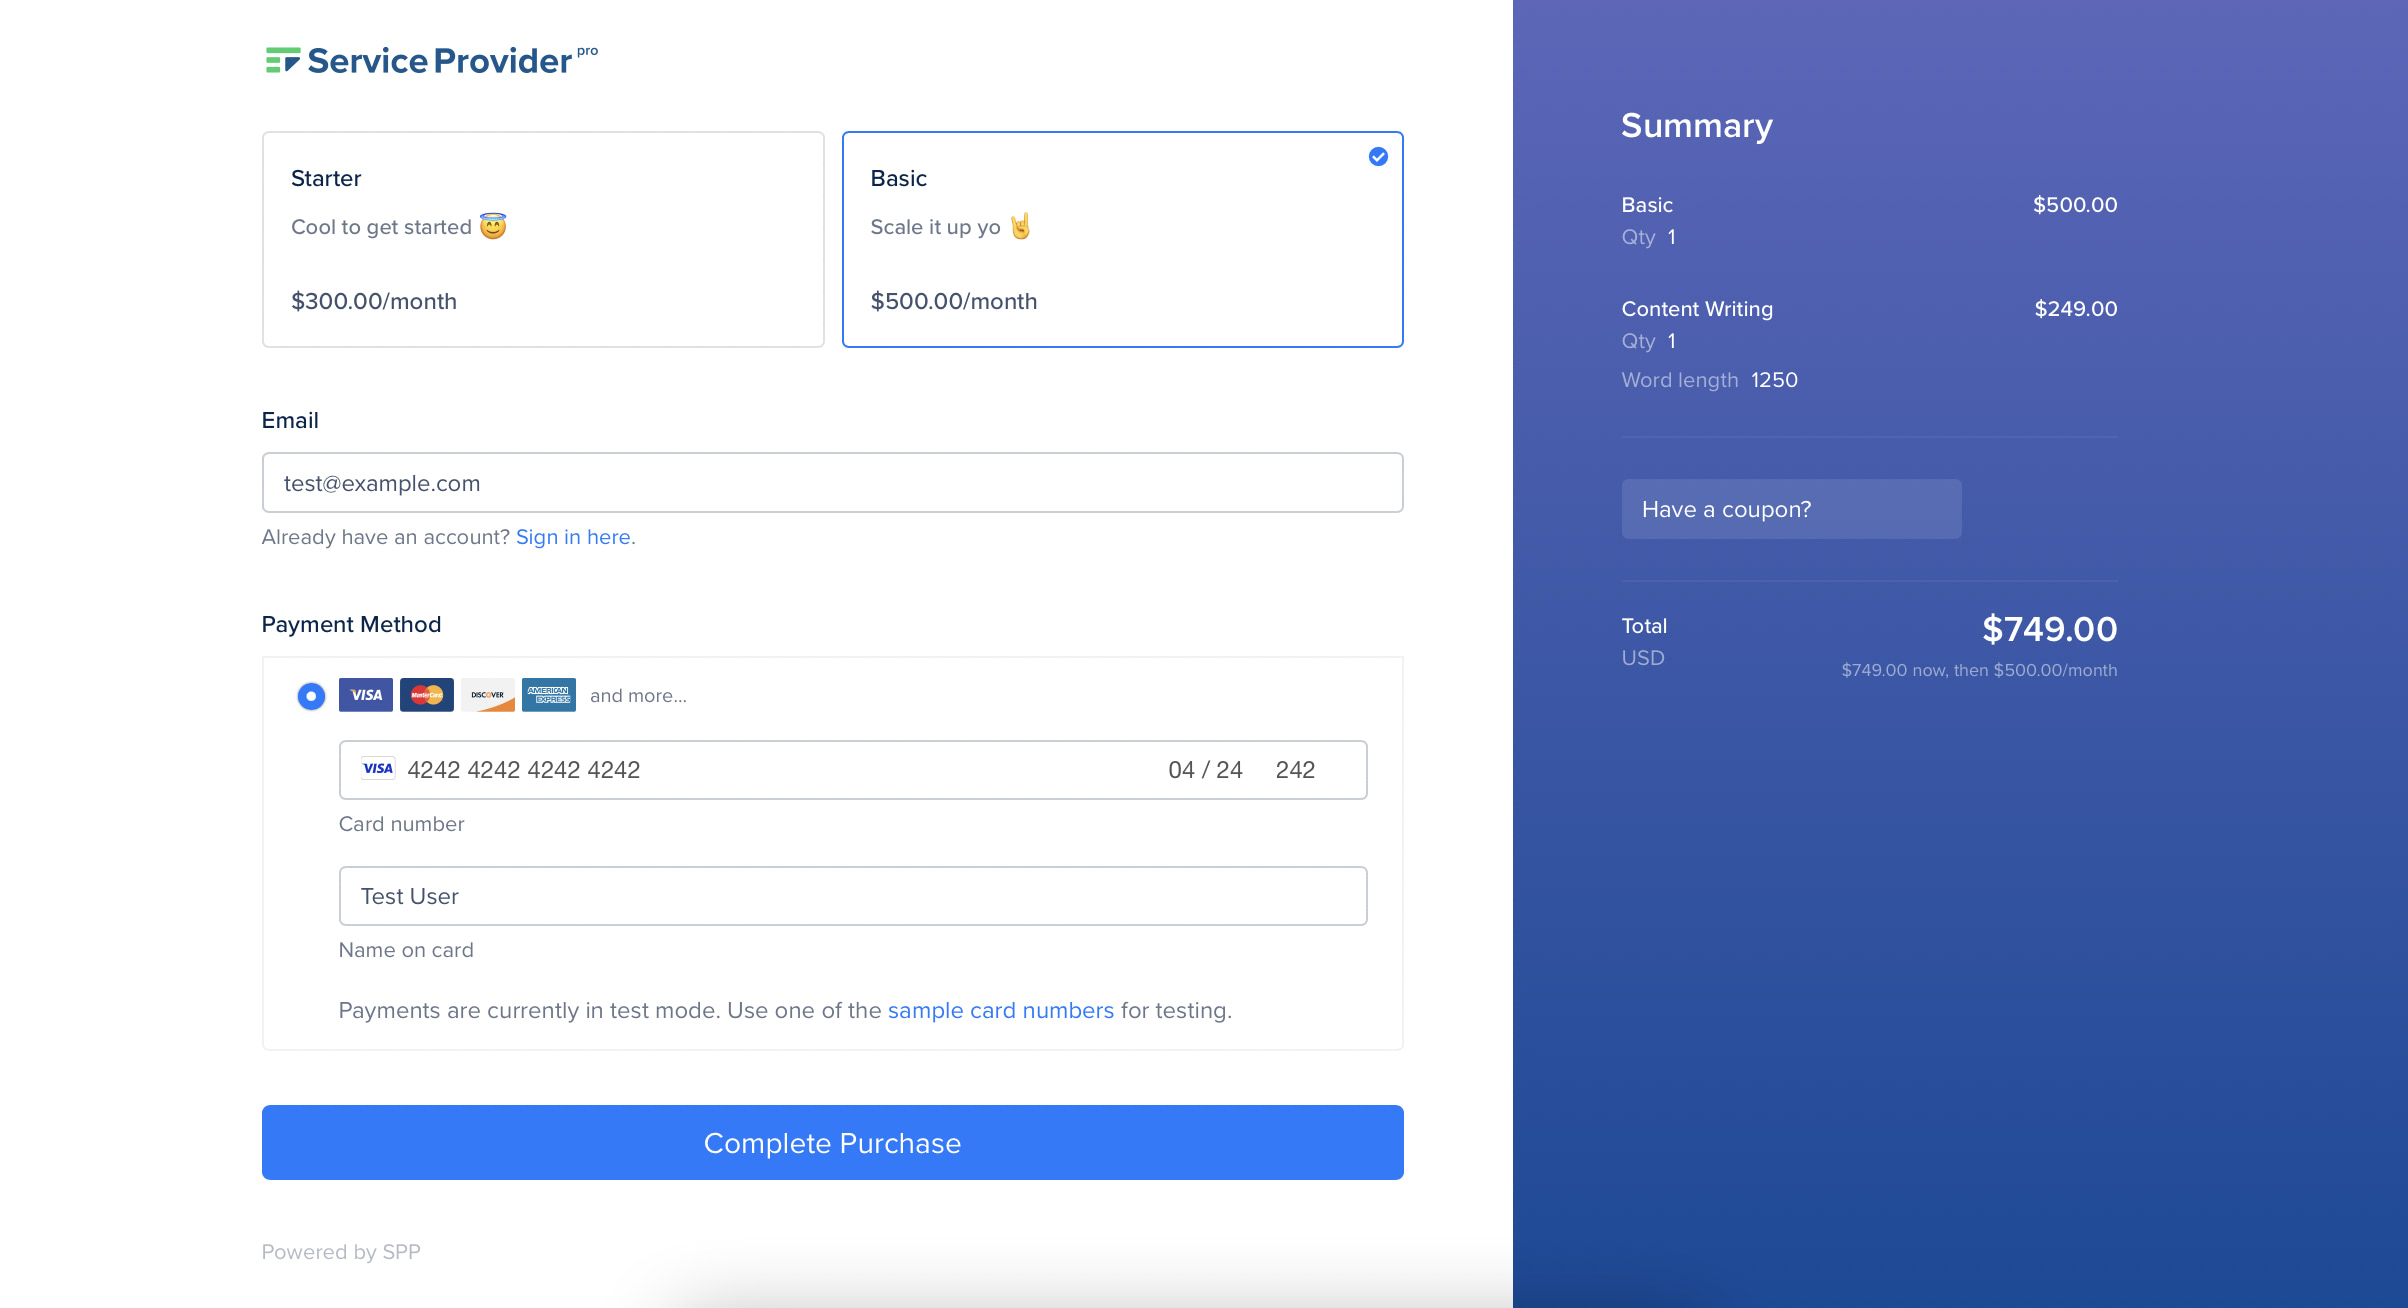Viewport: 2408px width, 1308px height.
Task: Click the checkmark on Basic plan
Action: tap(1376, 156)
